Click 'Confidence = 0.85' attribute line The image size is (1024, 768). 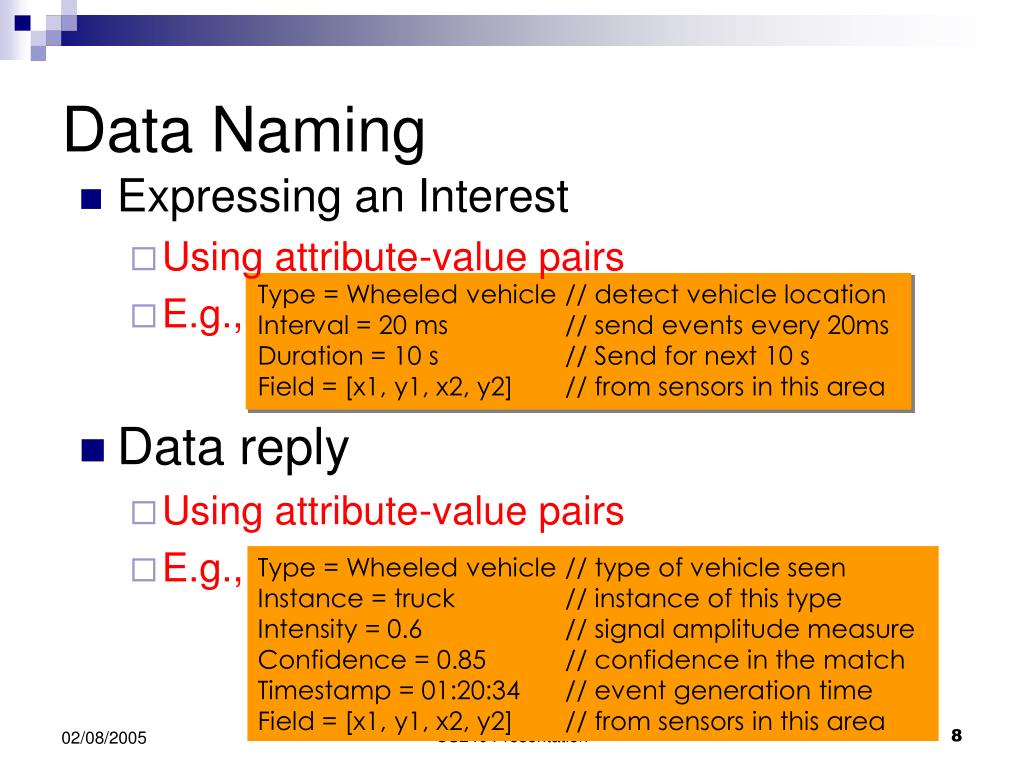point(372,660)
